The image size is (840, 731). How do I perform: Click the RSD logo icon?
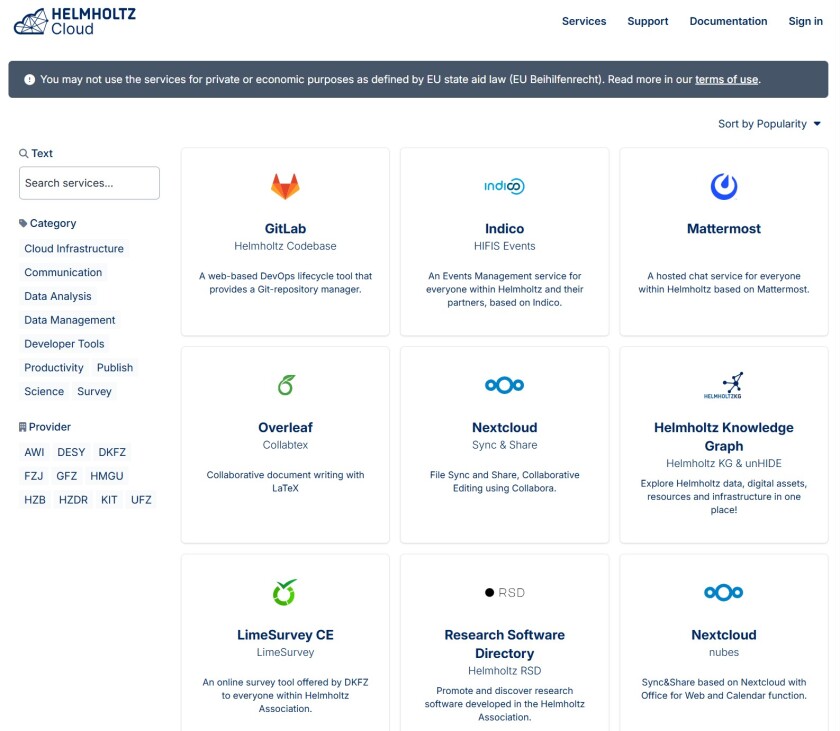pyautogui.click(x=504, y=592)
